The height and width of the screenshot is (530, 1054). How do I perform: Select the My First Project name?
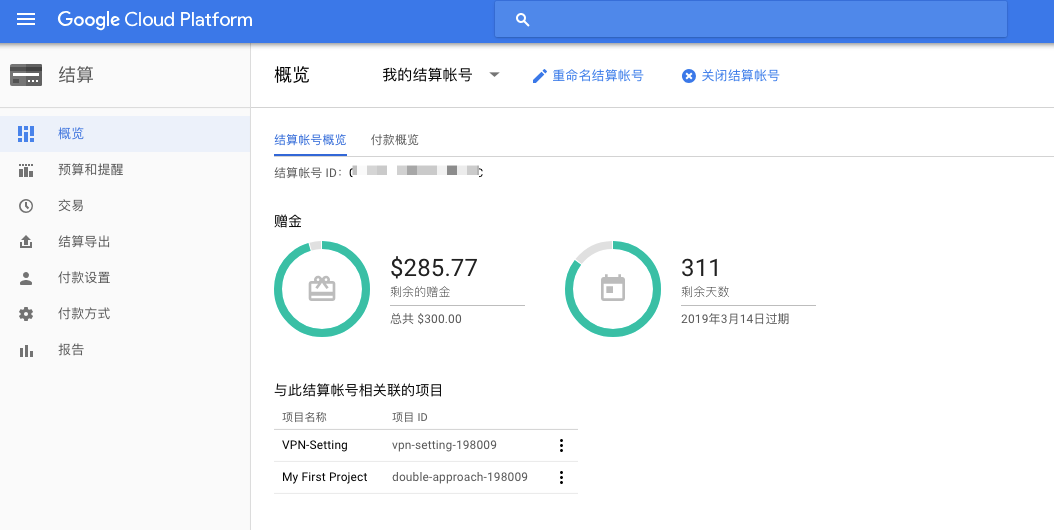point(325,477)
